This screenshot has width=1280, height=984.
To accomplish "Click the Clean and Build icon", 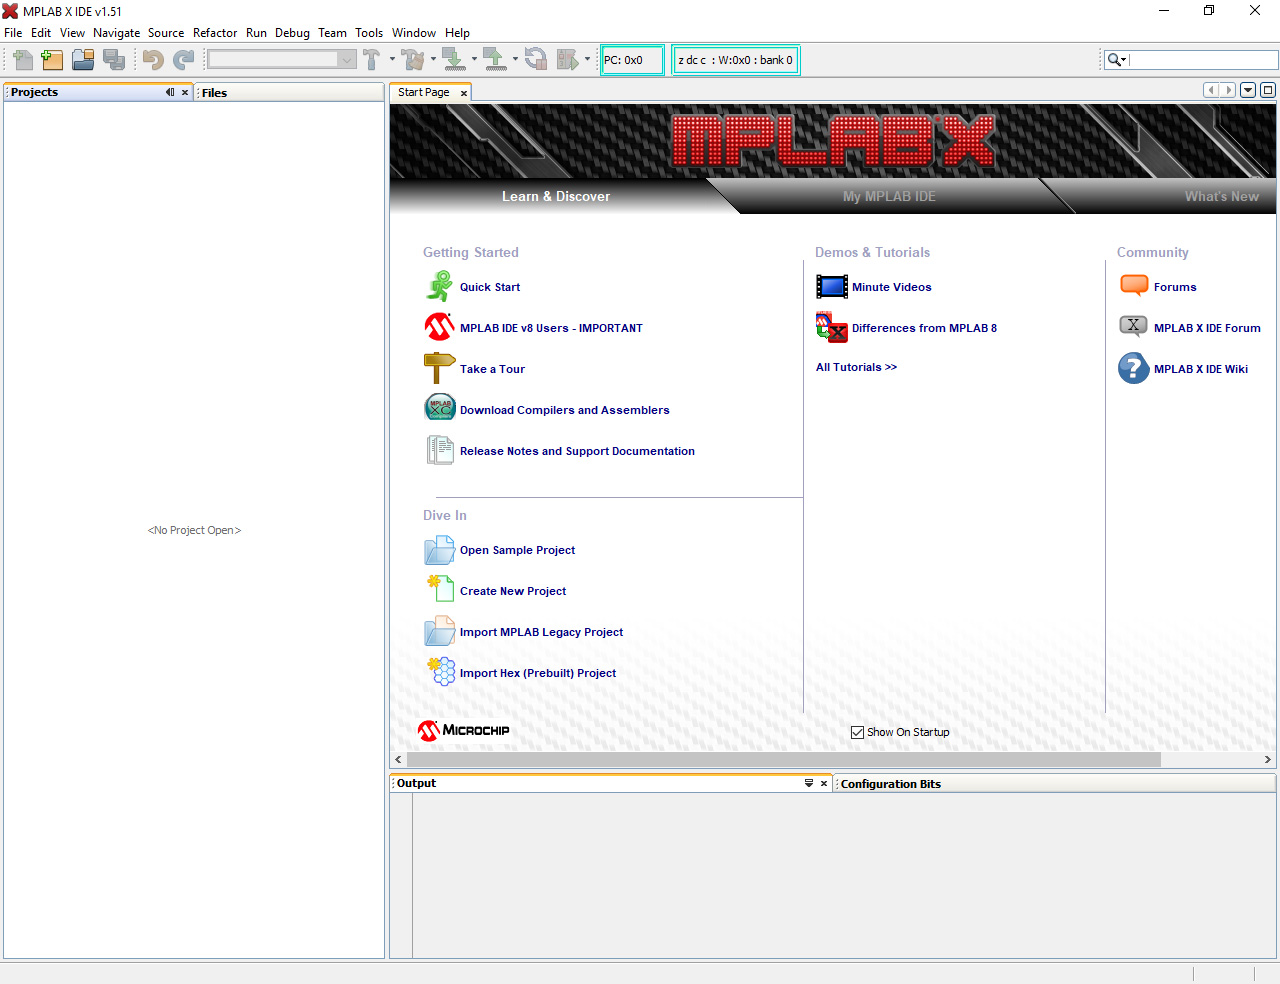I will 413,60.
